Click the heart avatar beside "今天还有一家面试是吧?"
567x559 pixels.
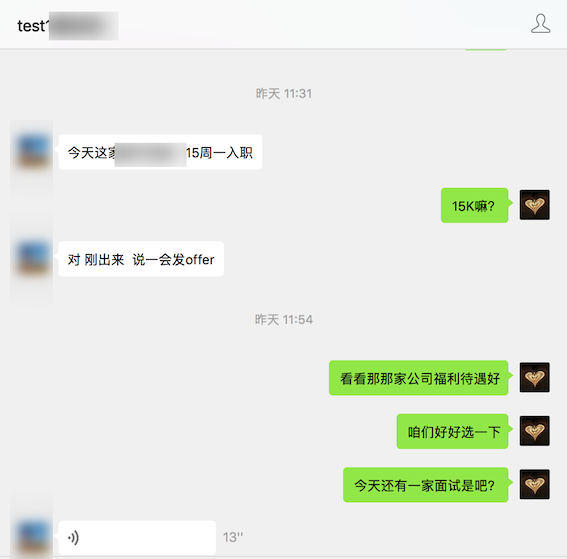pyautogui.click(x=534, y=484)
